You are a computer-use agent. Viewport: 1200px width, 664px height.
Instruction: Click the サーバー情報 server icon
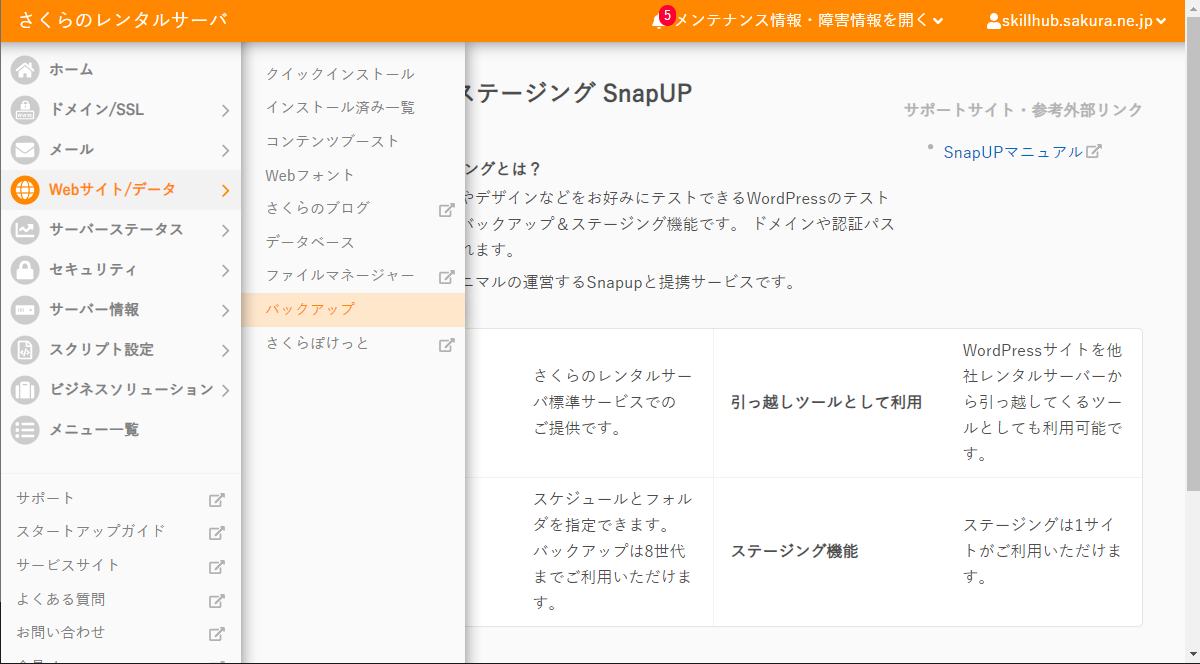[25, 310]
